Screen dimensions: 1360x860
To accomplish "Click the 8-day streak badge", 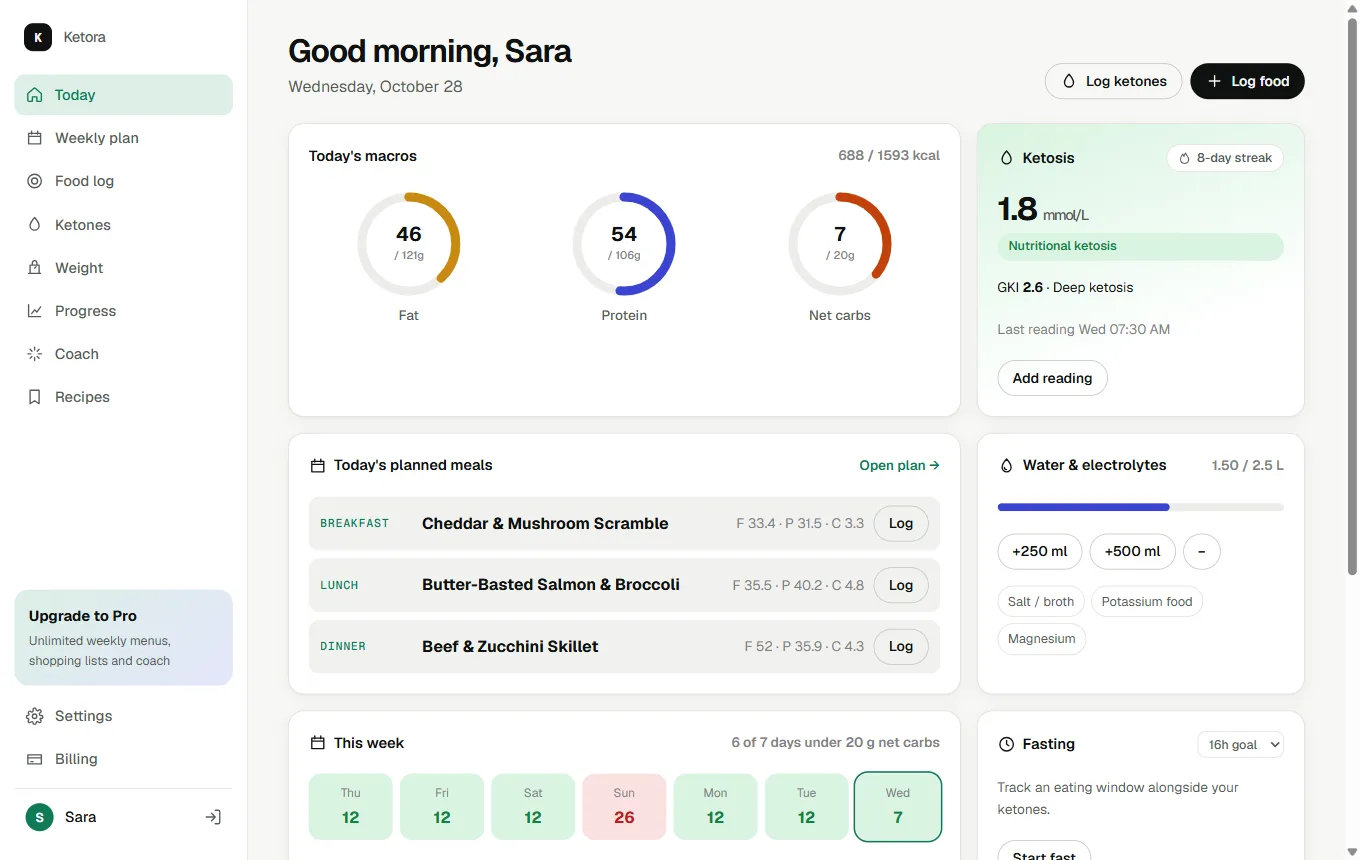I will (x=1225, y=158).
